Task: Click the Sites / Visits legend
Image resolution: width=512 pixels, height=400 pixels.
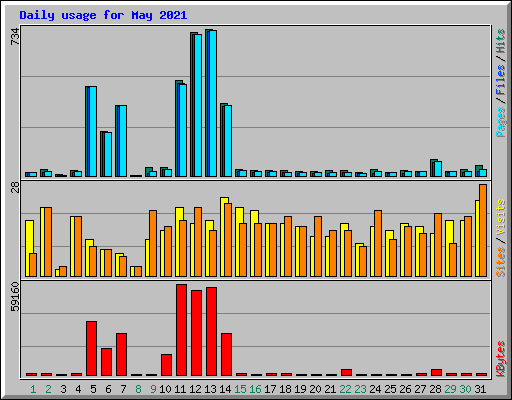Action: pos(500,238)
